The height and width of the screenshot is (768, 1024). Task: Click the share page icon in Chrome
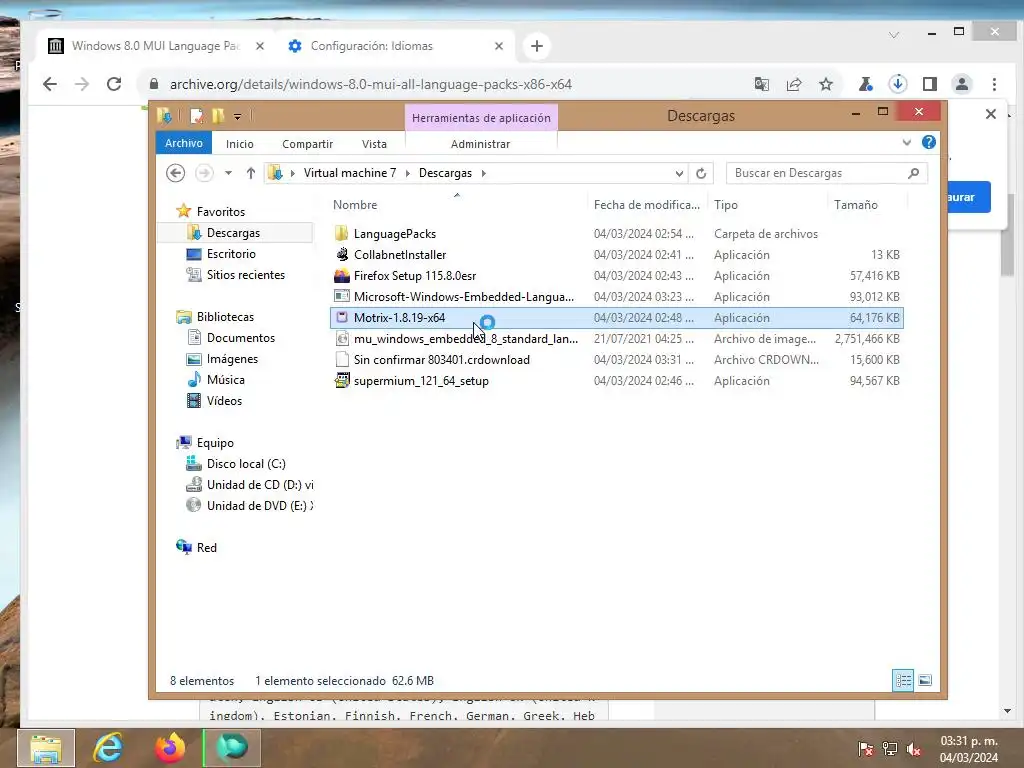794,84
